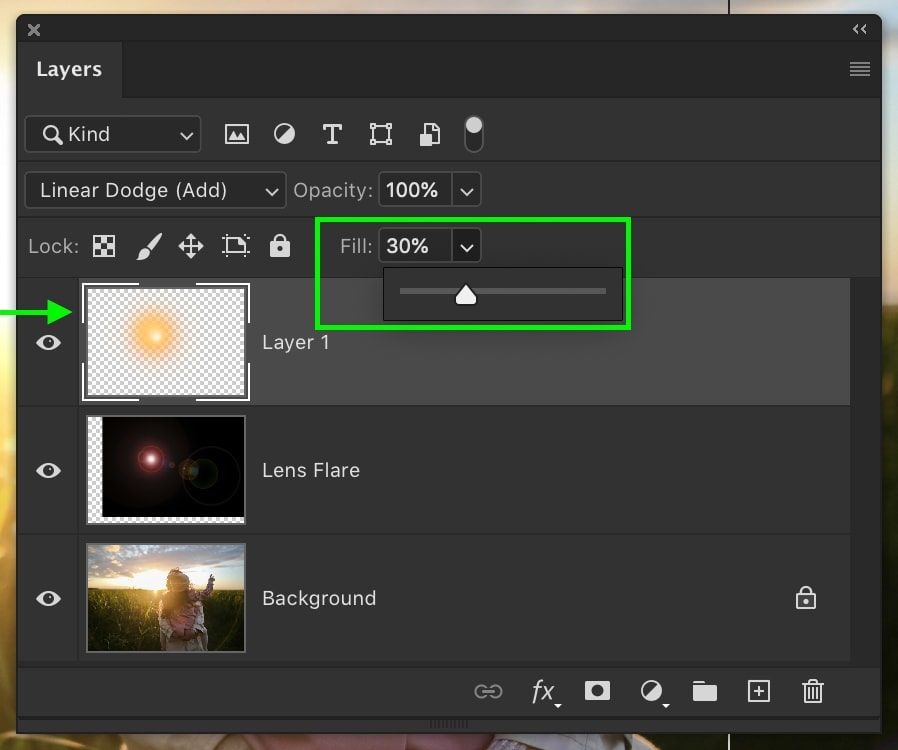Click the Opacity label
The height and width of the screenshot is (750, 898).
click(x=333, y=190)
